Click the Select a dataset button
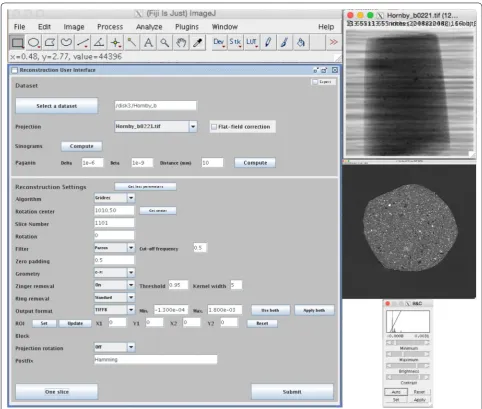The image size is (482, 409). pyautogui.click(x=57, y=106)
